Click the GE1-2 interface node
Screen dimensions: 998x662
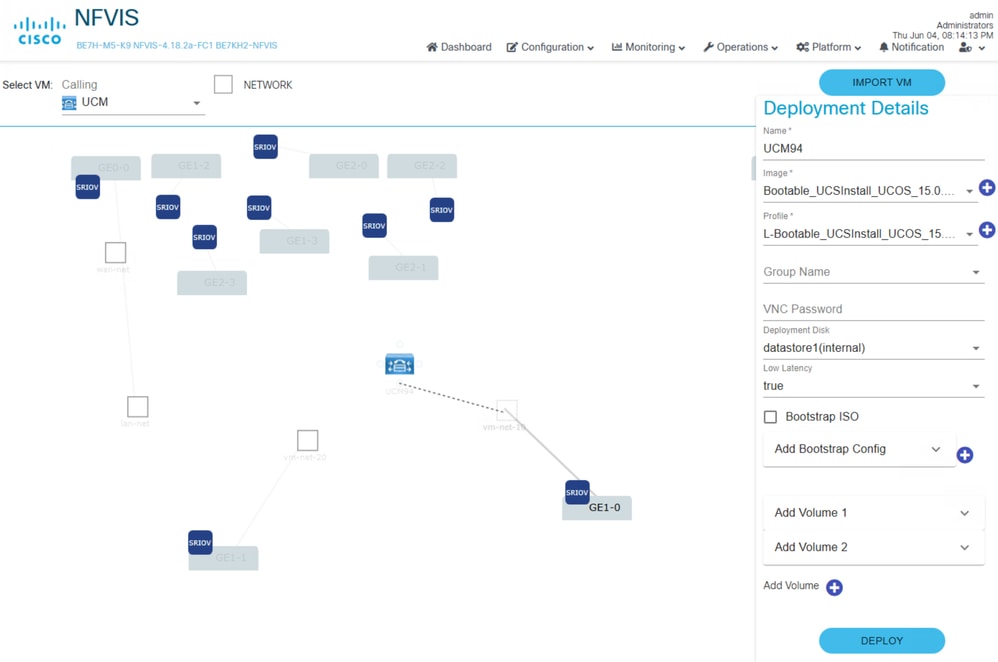click(x=186, y=166)
